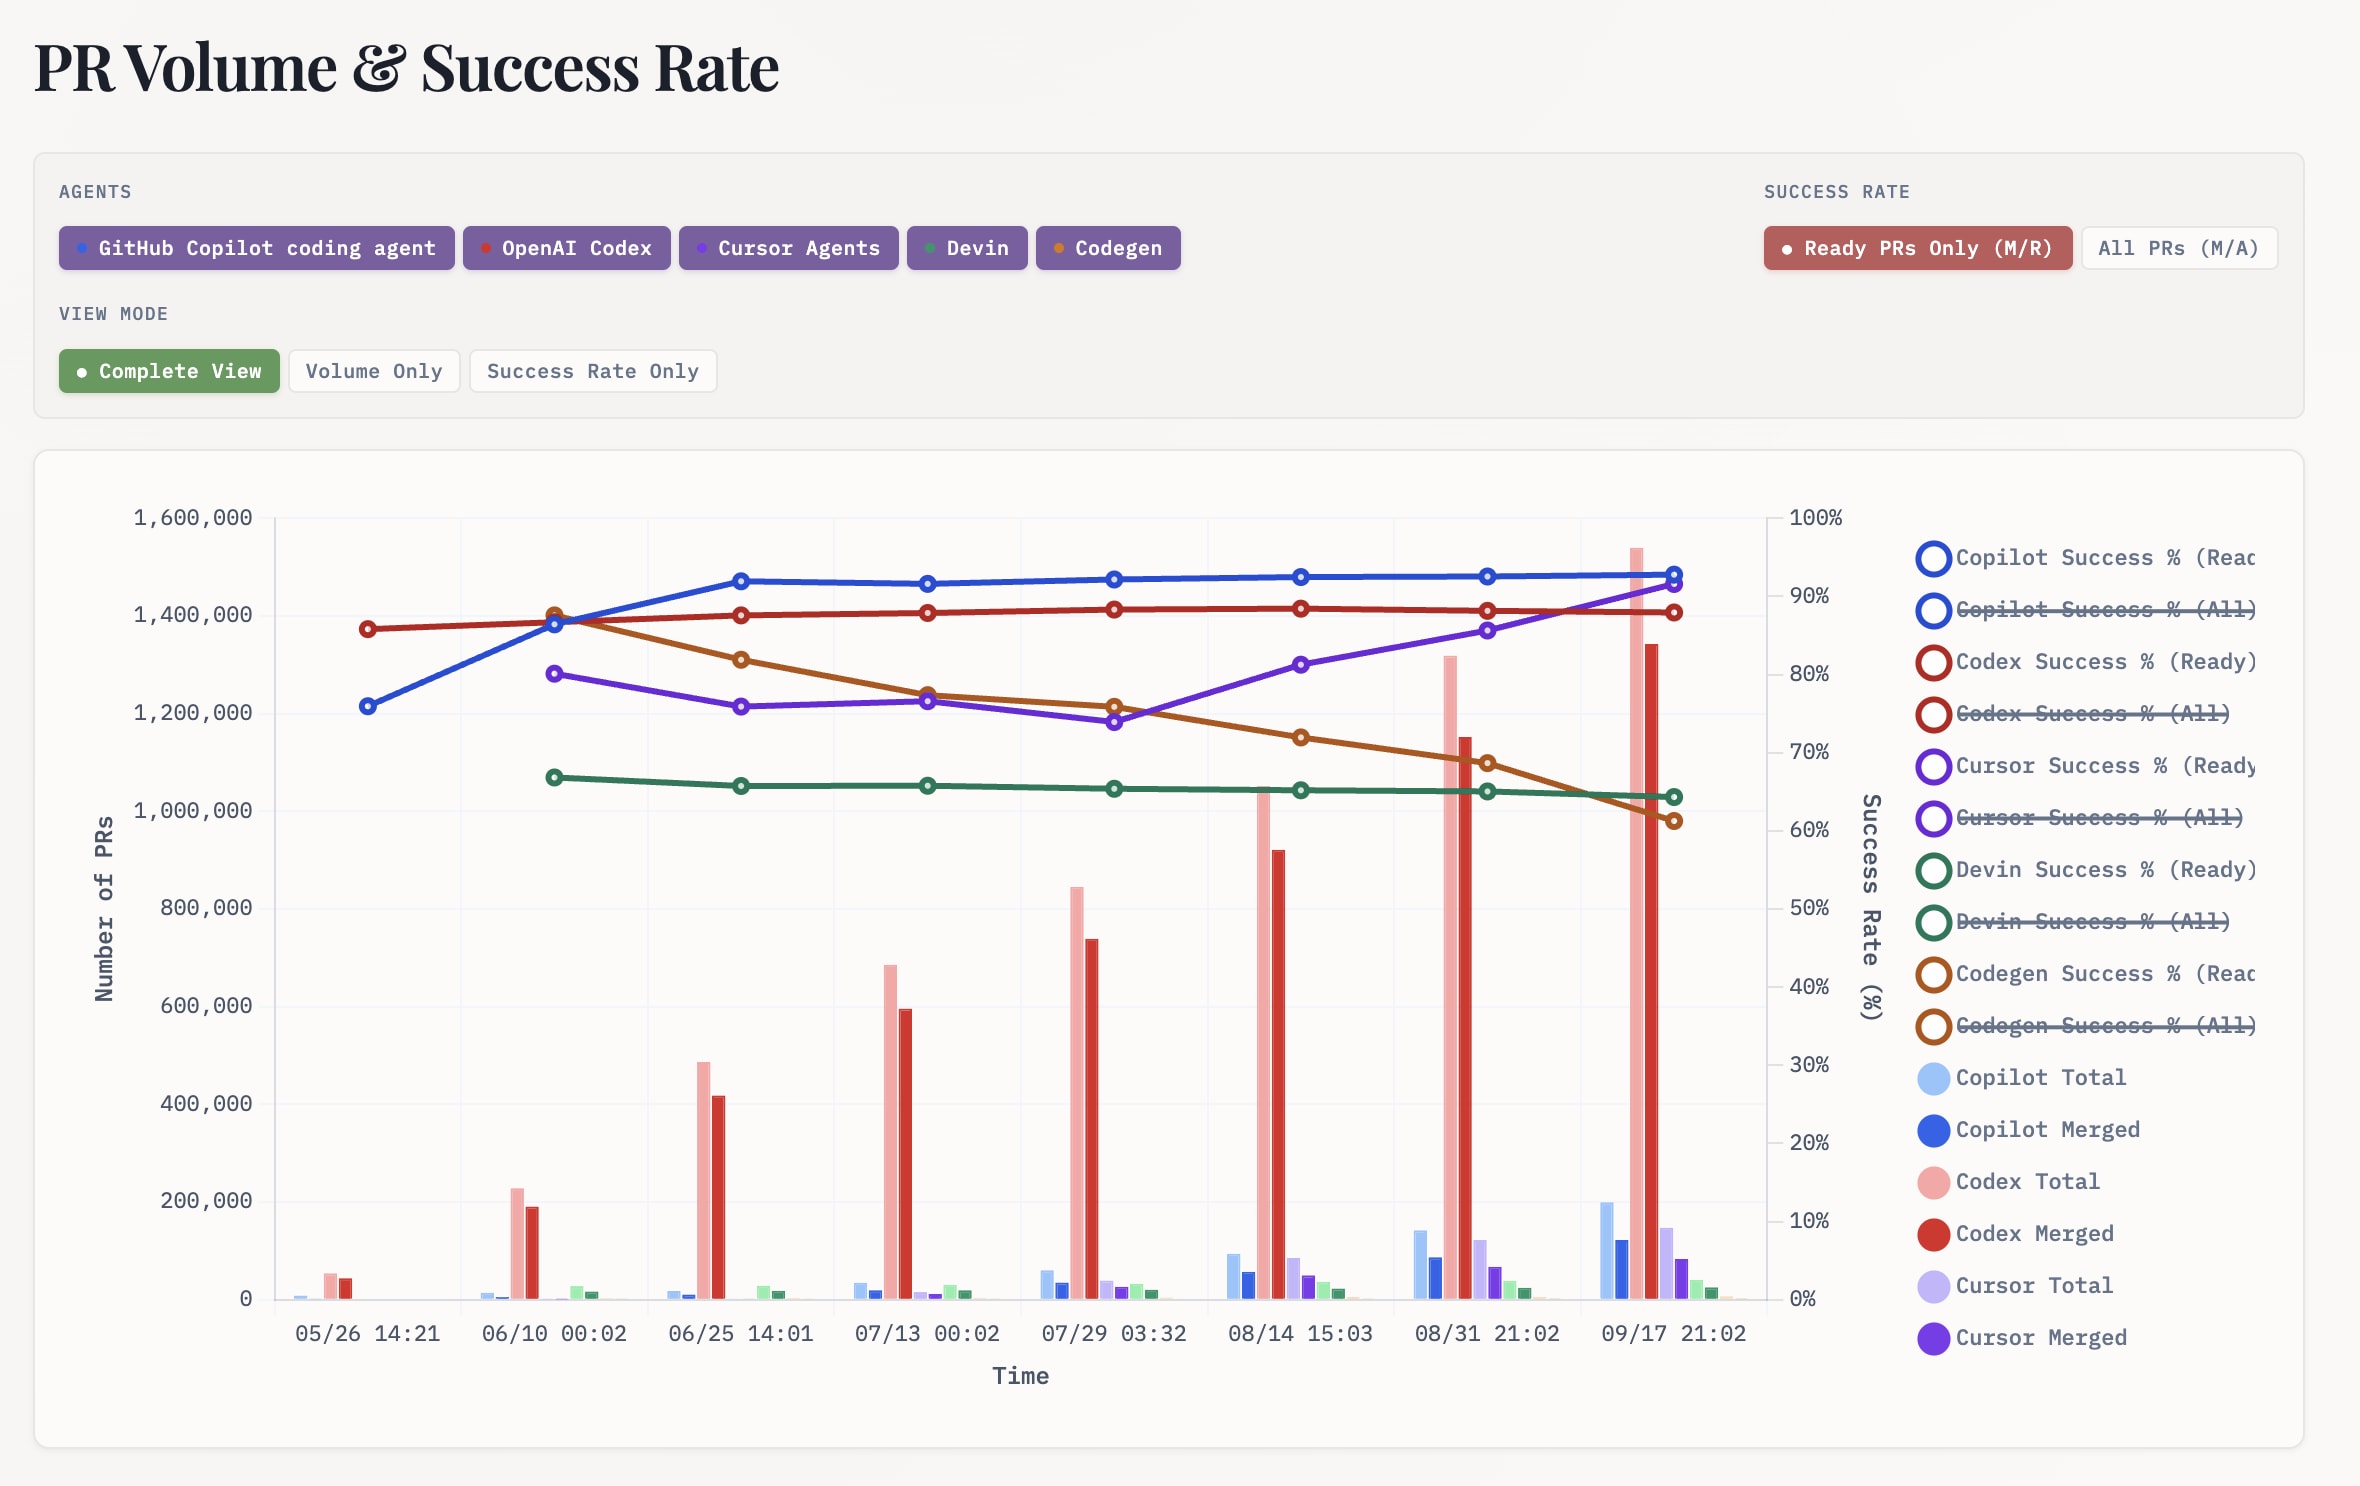Click Cursor Merged legend circle icon

click(x=1933, y=1338)
